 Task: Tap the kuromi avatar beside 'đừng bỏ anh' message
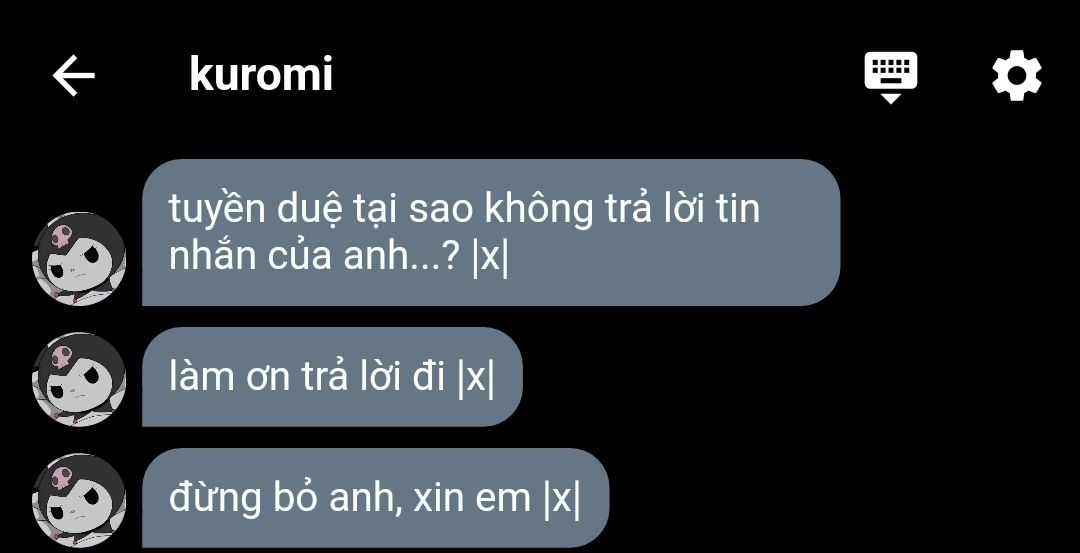tap(79, 500)
